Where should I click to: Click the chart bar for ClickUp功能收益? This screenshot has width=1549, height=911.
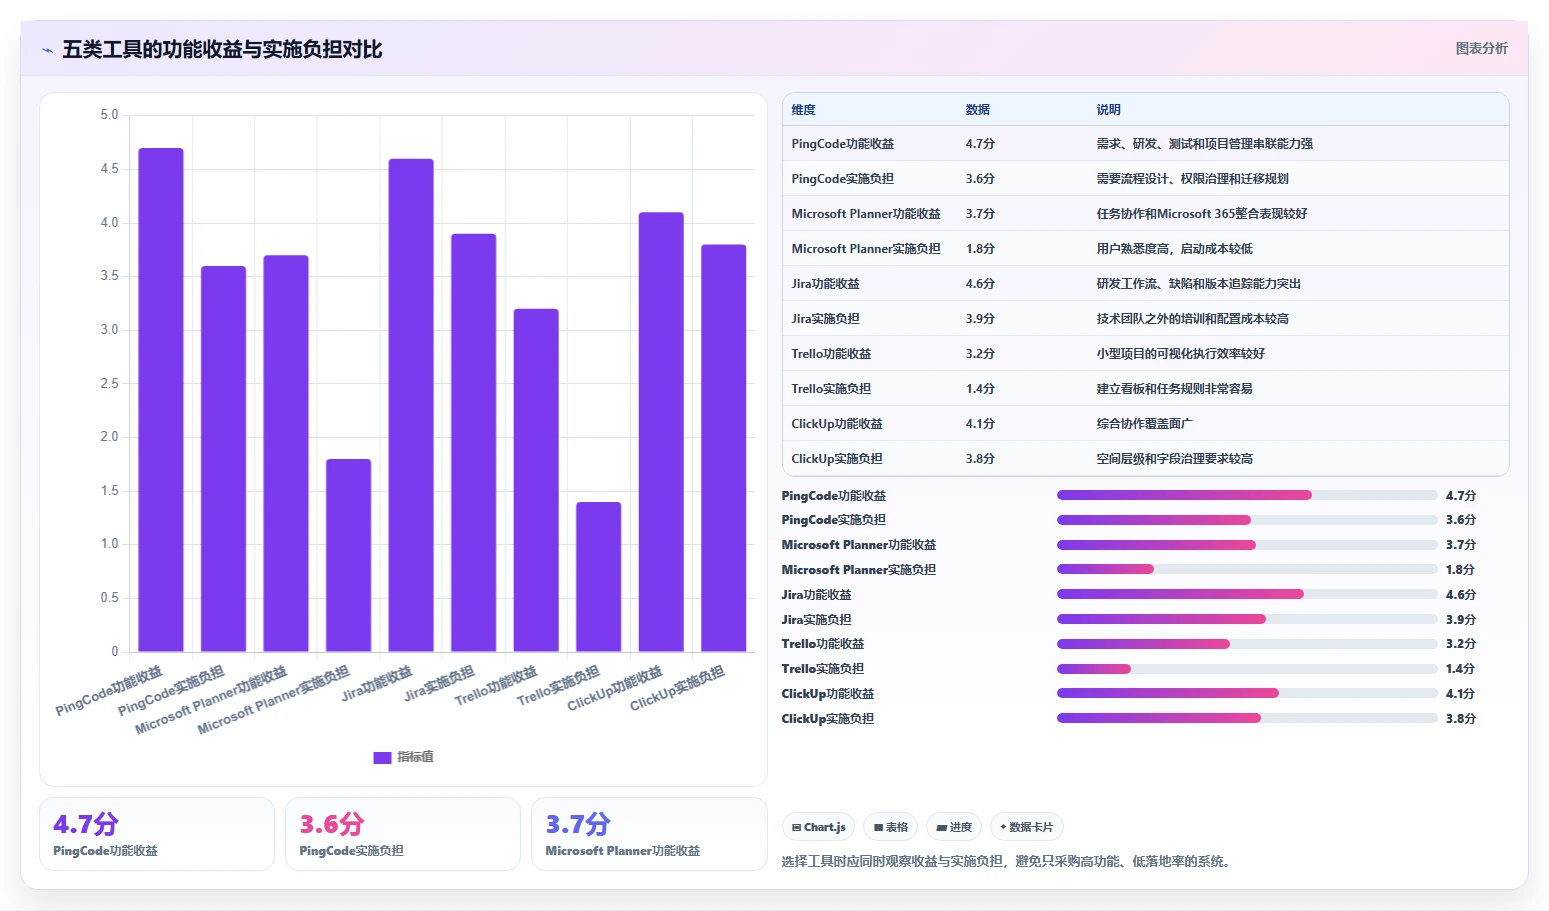point(661,432)
